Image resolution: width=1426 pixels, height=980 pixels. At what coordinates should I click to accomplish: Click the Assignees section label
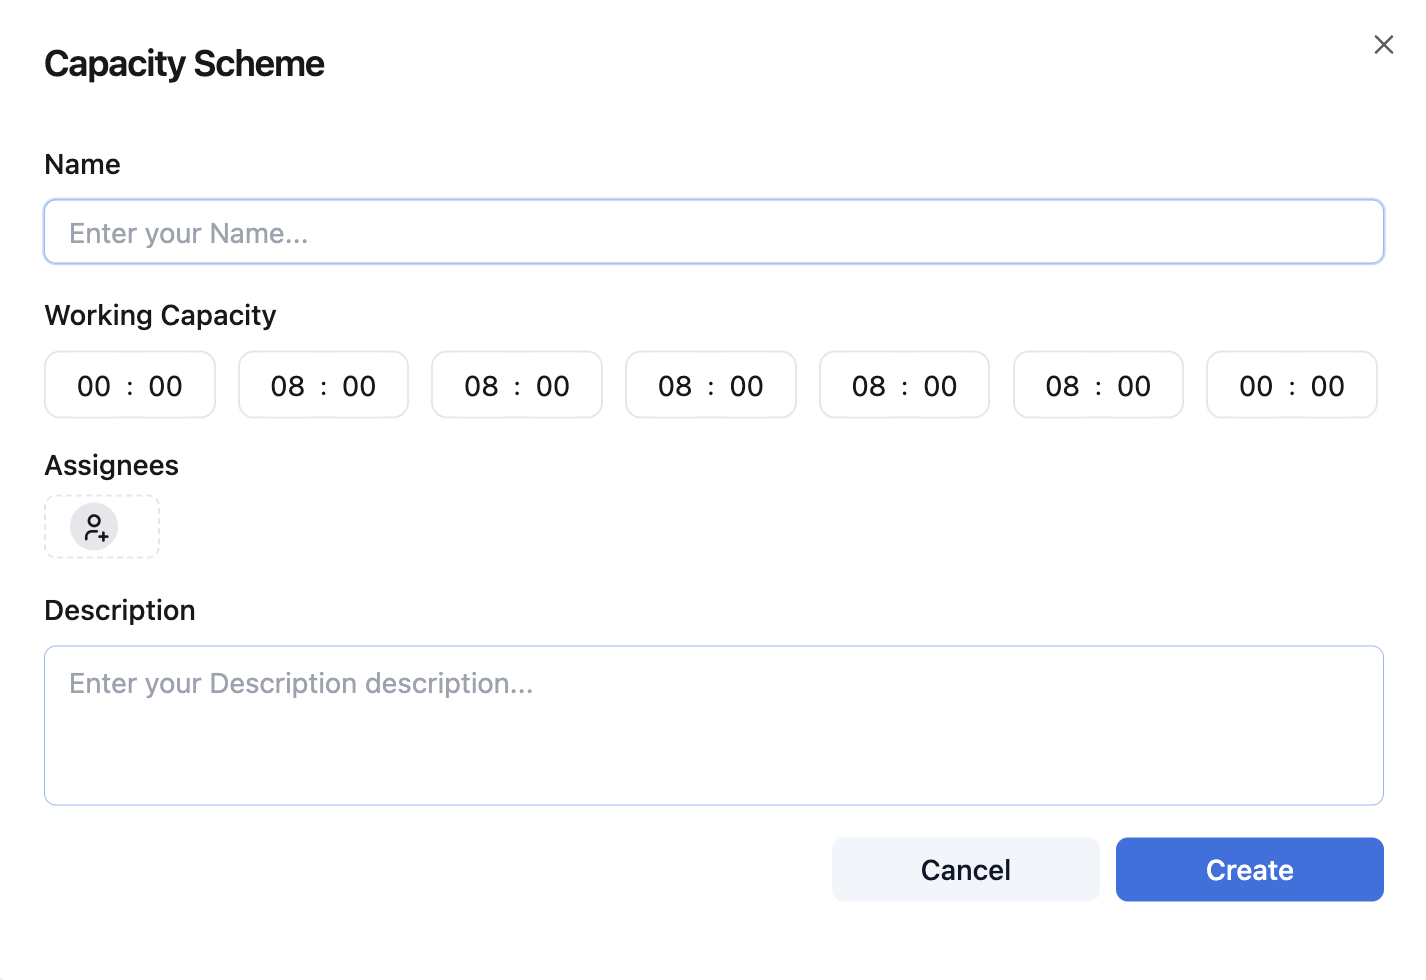click(111, 465)
